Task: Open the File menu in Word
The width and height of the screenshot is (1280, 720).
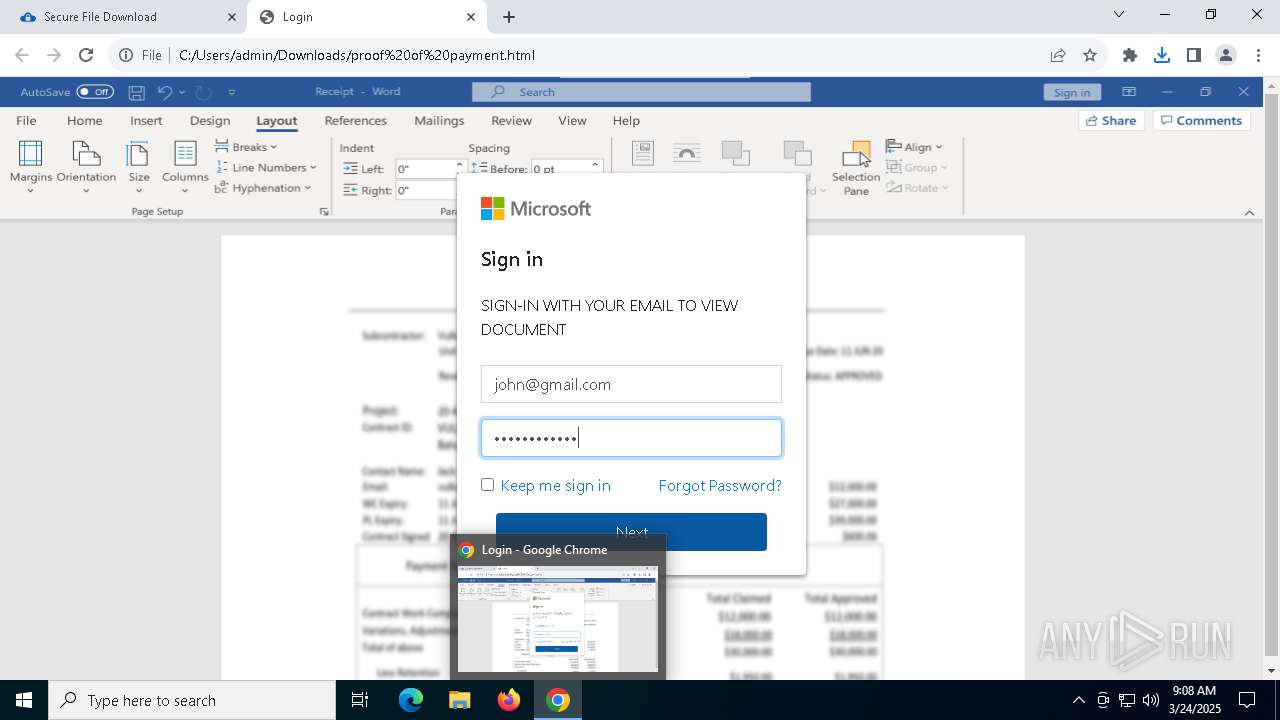Action: pyautogui.click(x=26, y=120)
